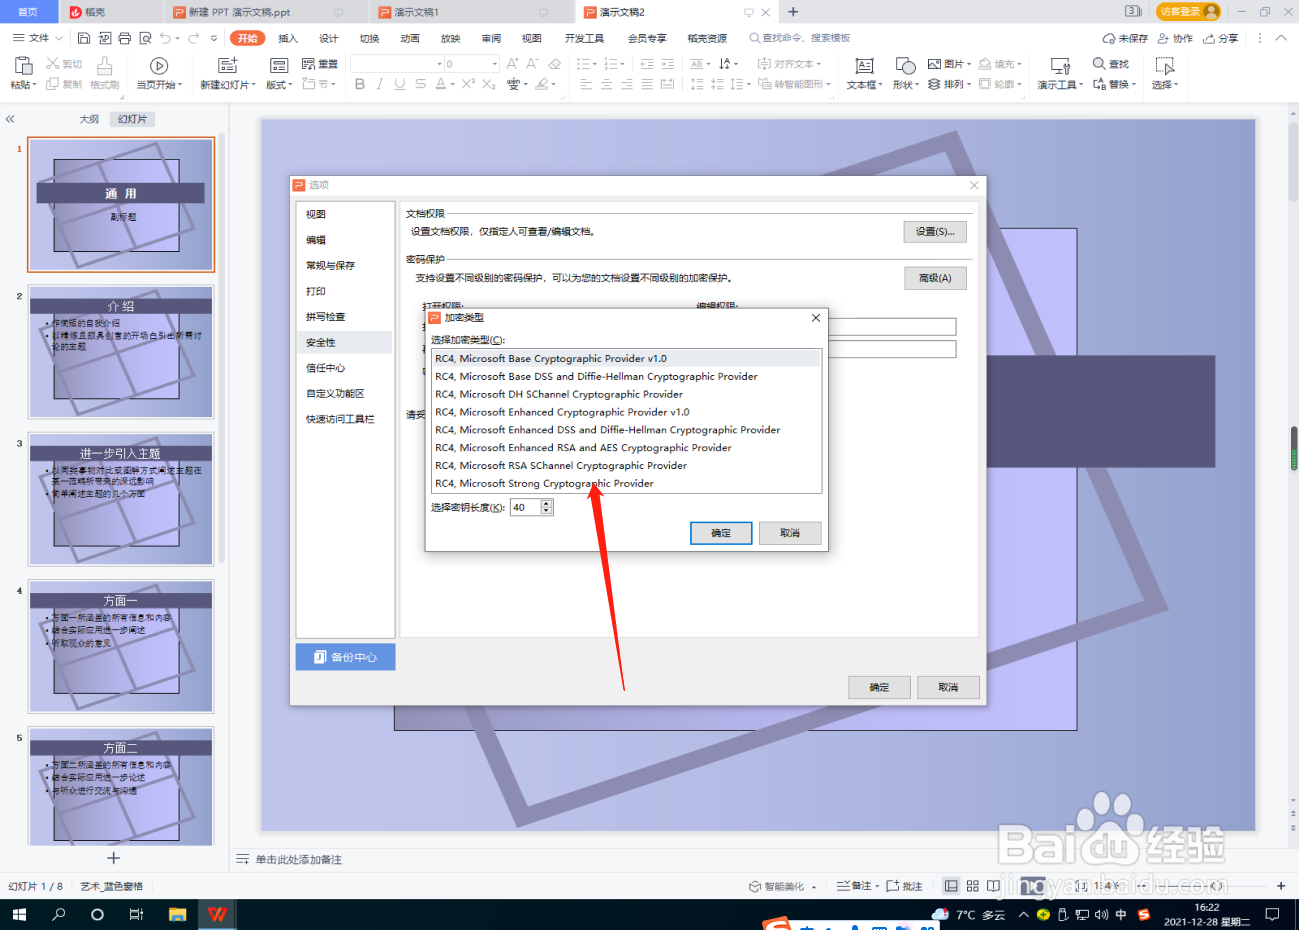Open the 开发工具 ribbon tab
1299x930 pixels.
coord(584,38)
